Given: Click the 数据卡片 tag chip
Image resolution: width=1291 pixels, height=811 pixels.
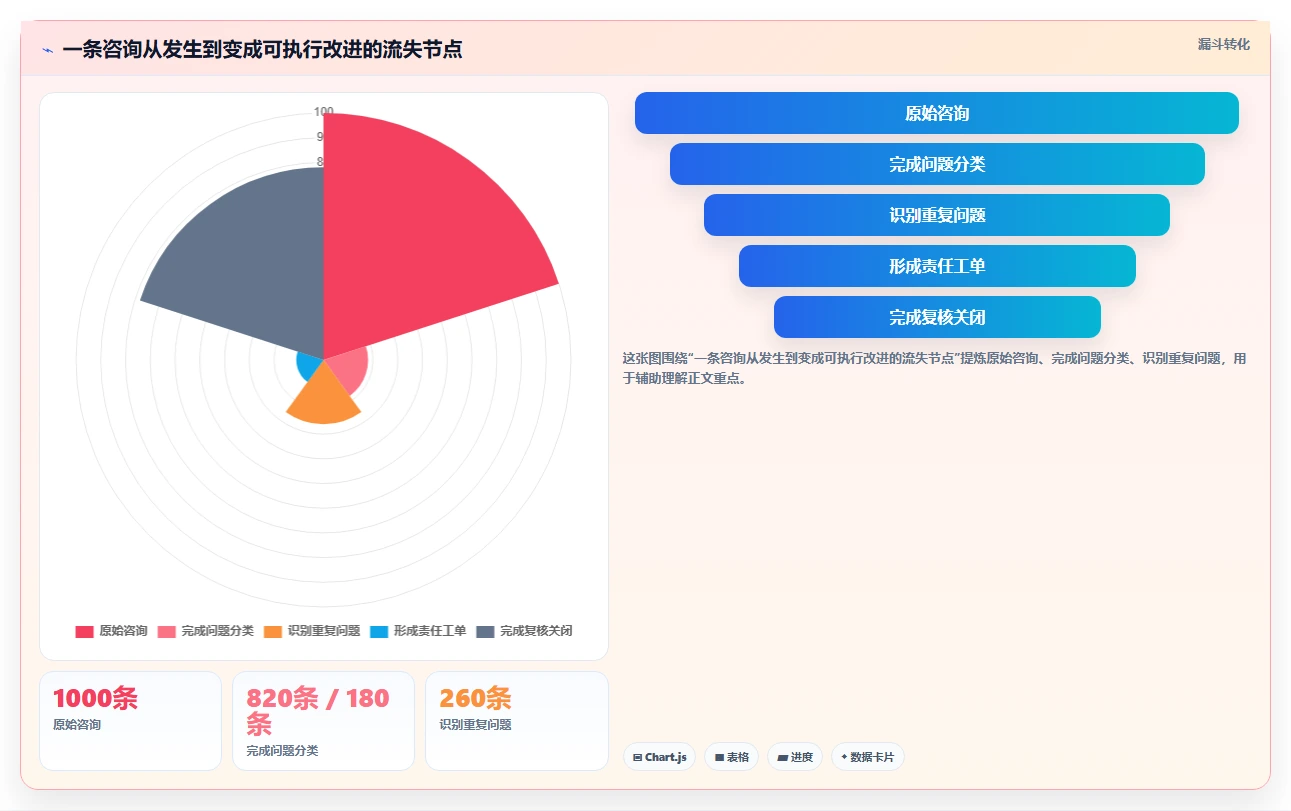Looking at the screenshot, I should point(868,757).
